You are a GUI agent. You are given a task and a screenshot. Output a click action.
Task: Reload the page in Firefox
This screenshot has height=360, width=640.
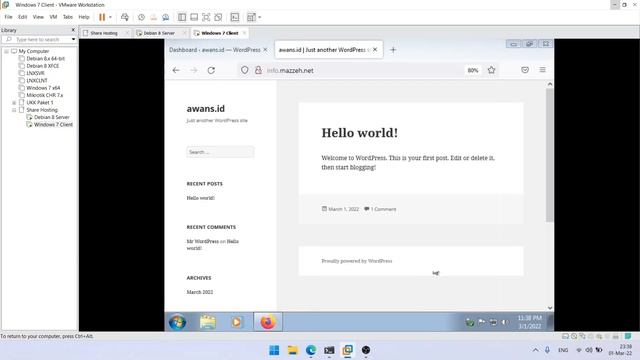211,70
